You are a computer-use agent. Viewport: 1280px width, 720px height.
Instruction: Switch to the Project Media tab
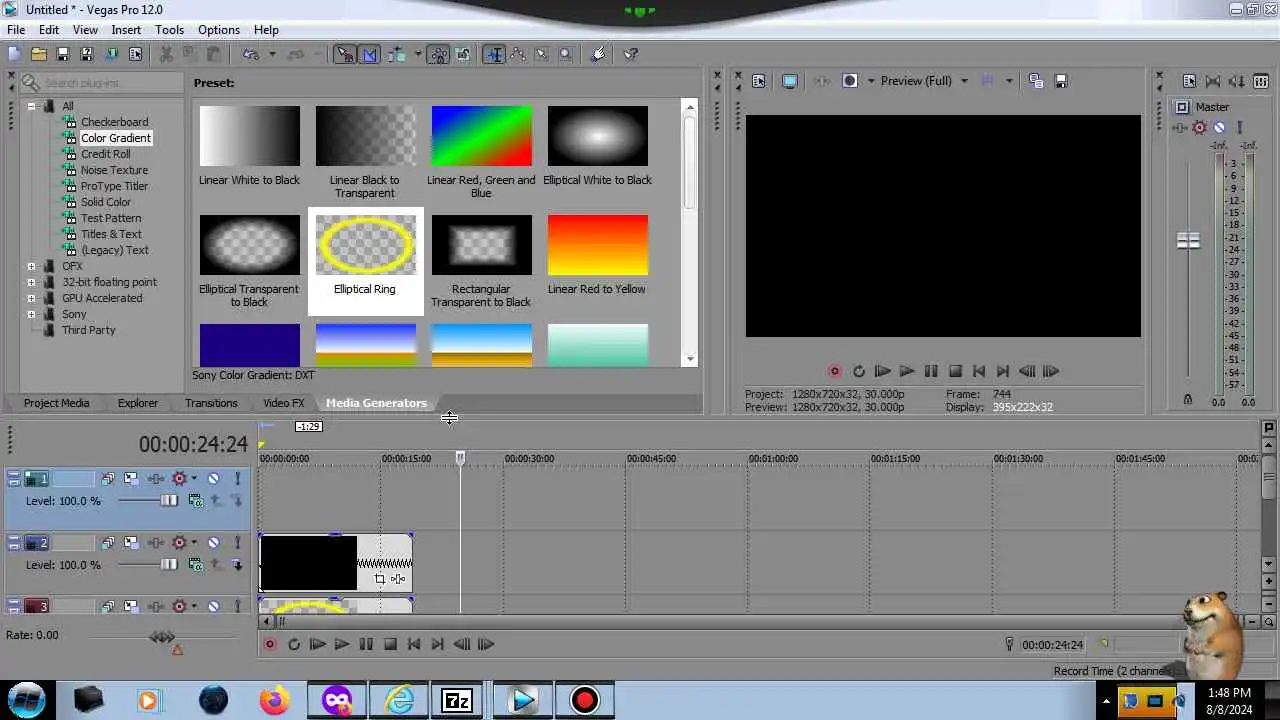coord(57,403)
